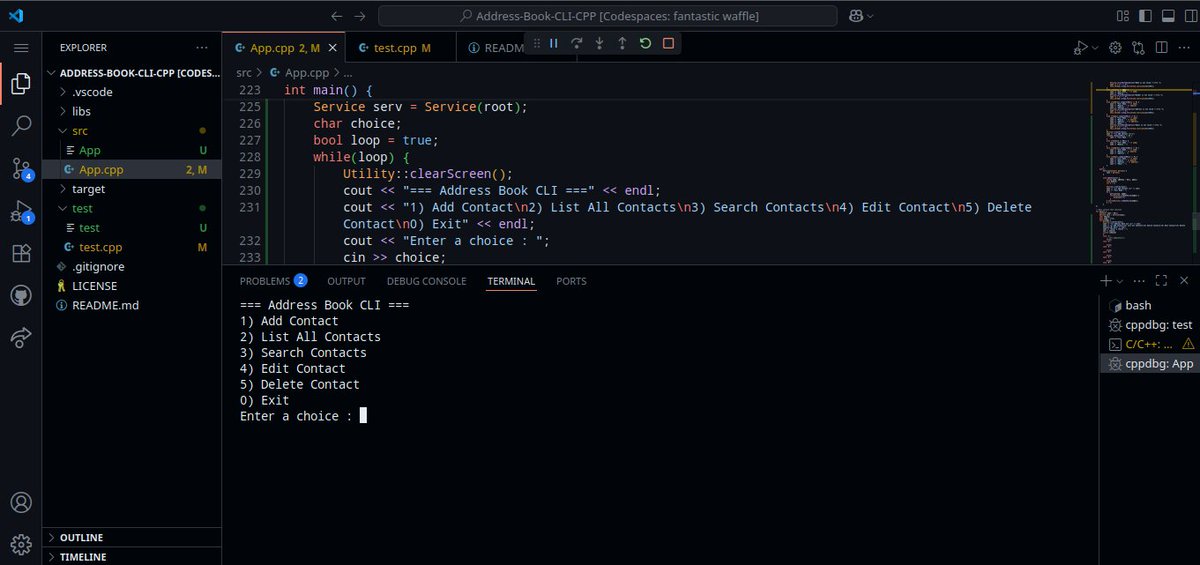Select the bash terminal session
The width and height of the screenshot is (1200, 565).
pyautogui.click(x=1150, y=305)
